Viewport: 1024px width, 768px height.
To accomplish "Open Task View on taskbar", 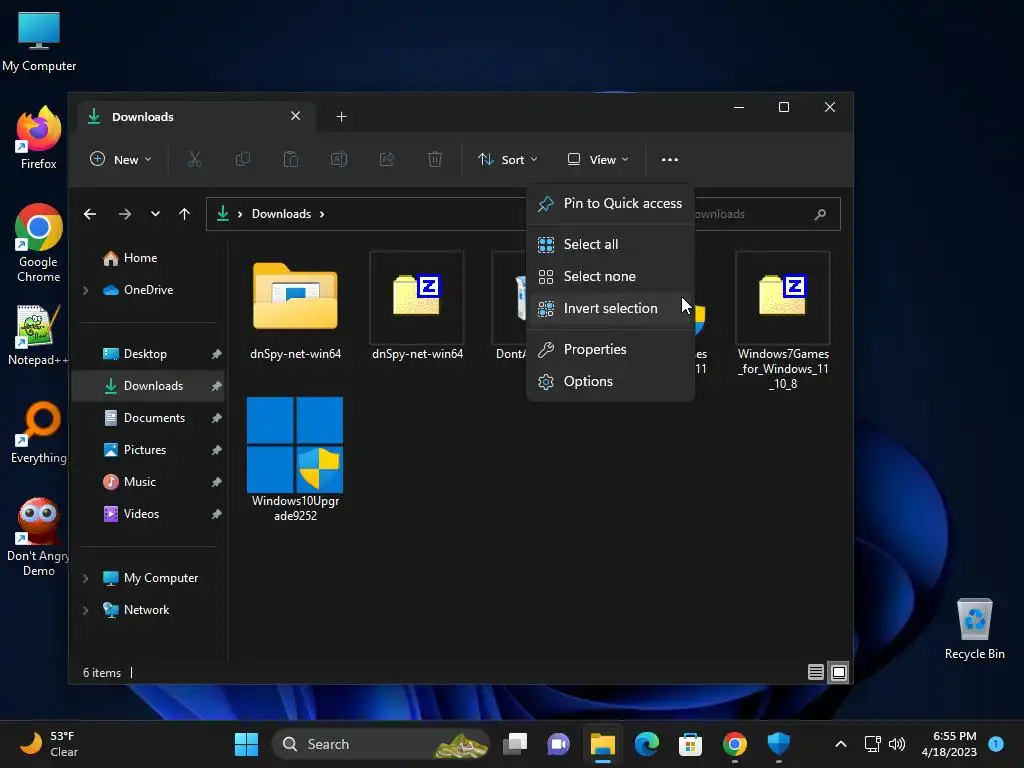I will point(515,744).
